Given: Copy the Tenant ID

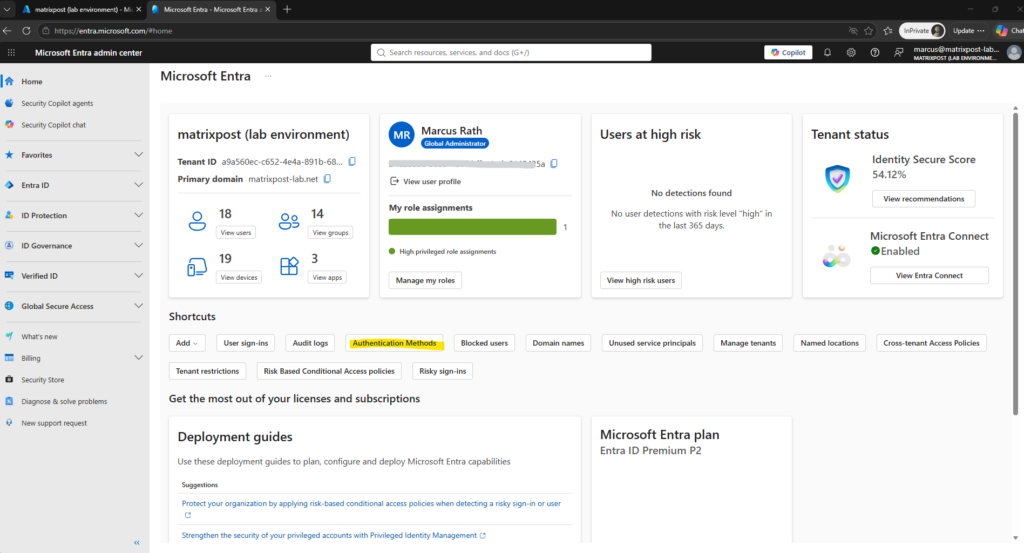Looking at the screenshot, I should [x=352, y=161].
